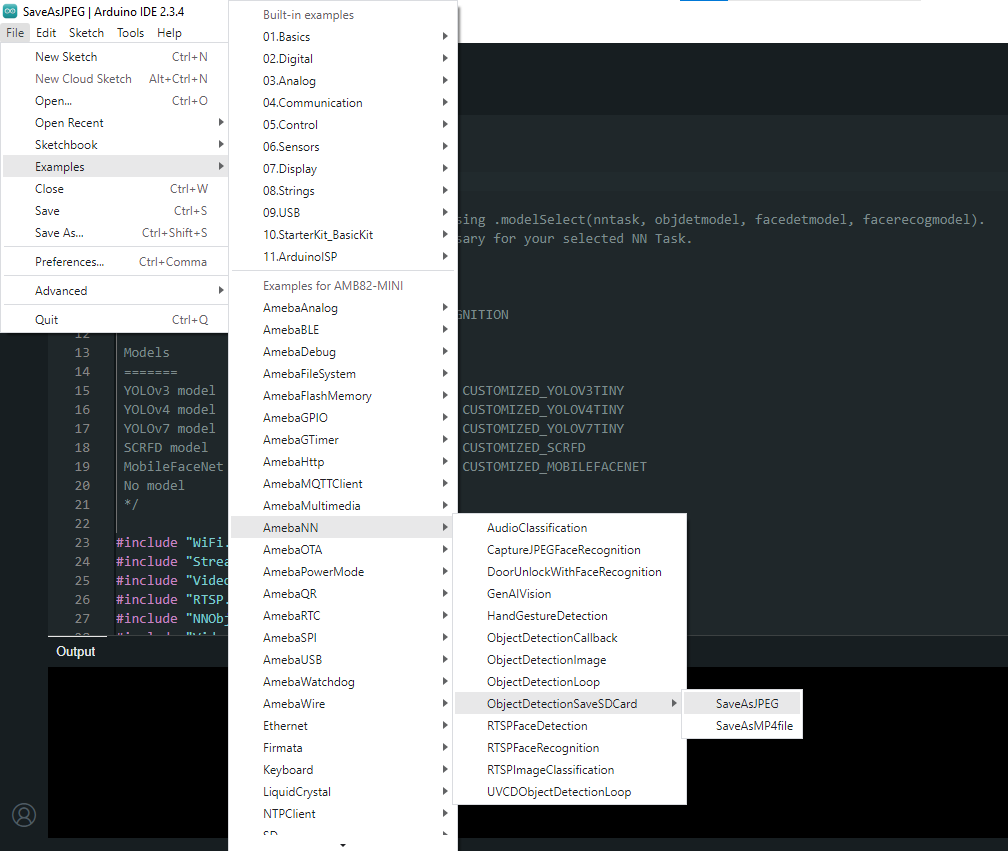This screenshot has height=851, width=1008.
Task: Expand the 05.Control examples
Action: [x=343, y=125]
